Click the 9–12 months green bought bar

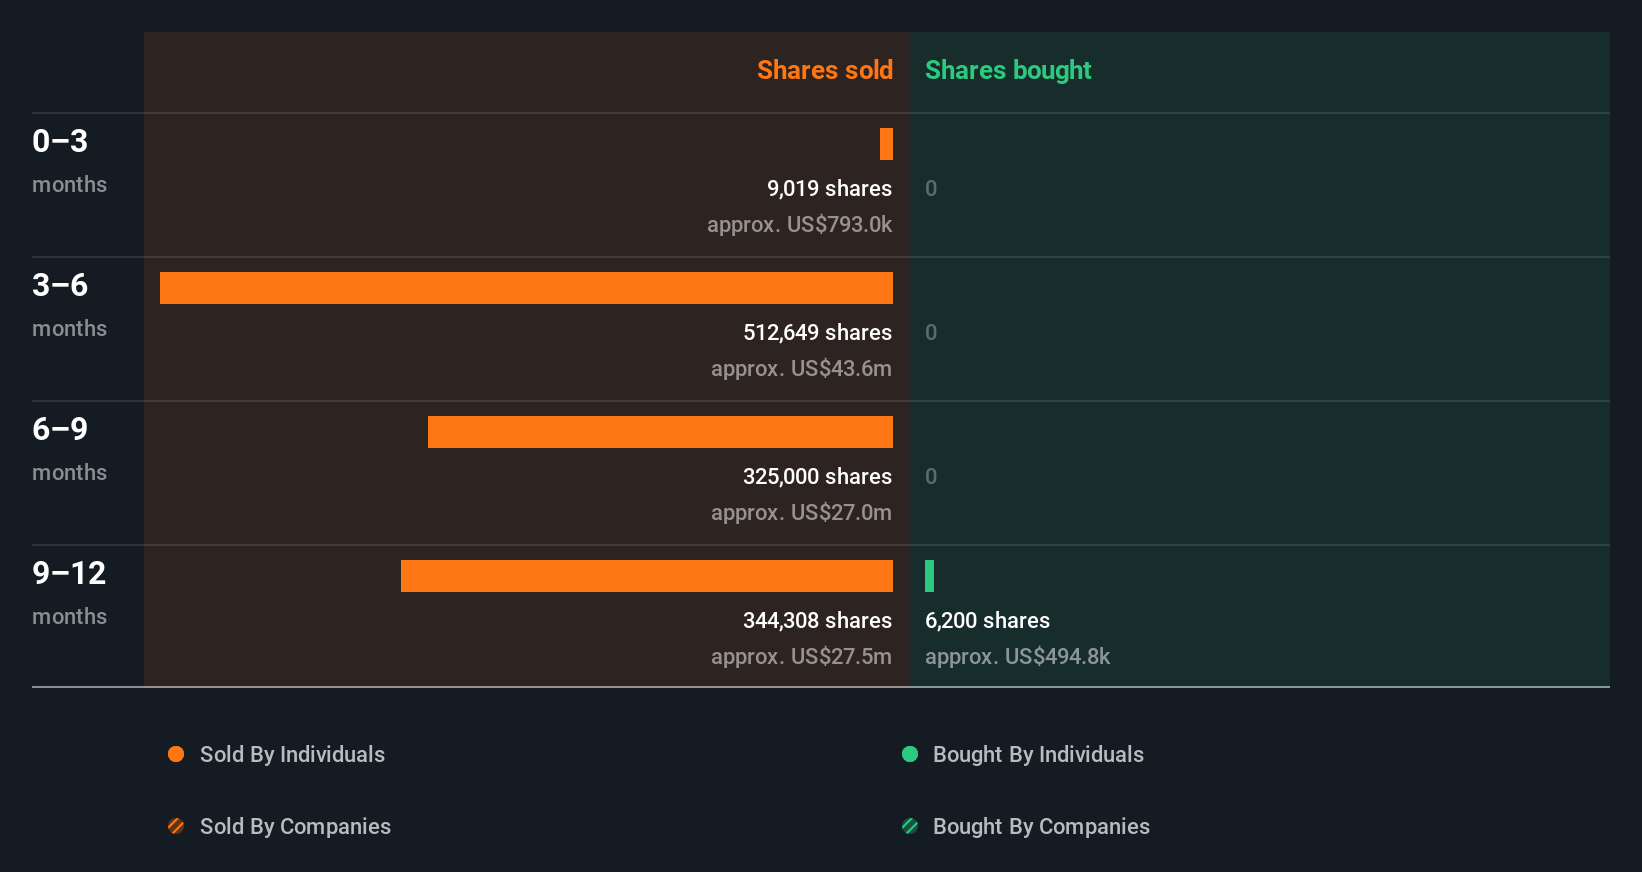(x=929, y=576)
